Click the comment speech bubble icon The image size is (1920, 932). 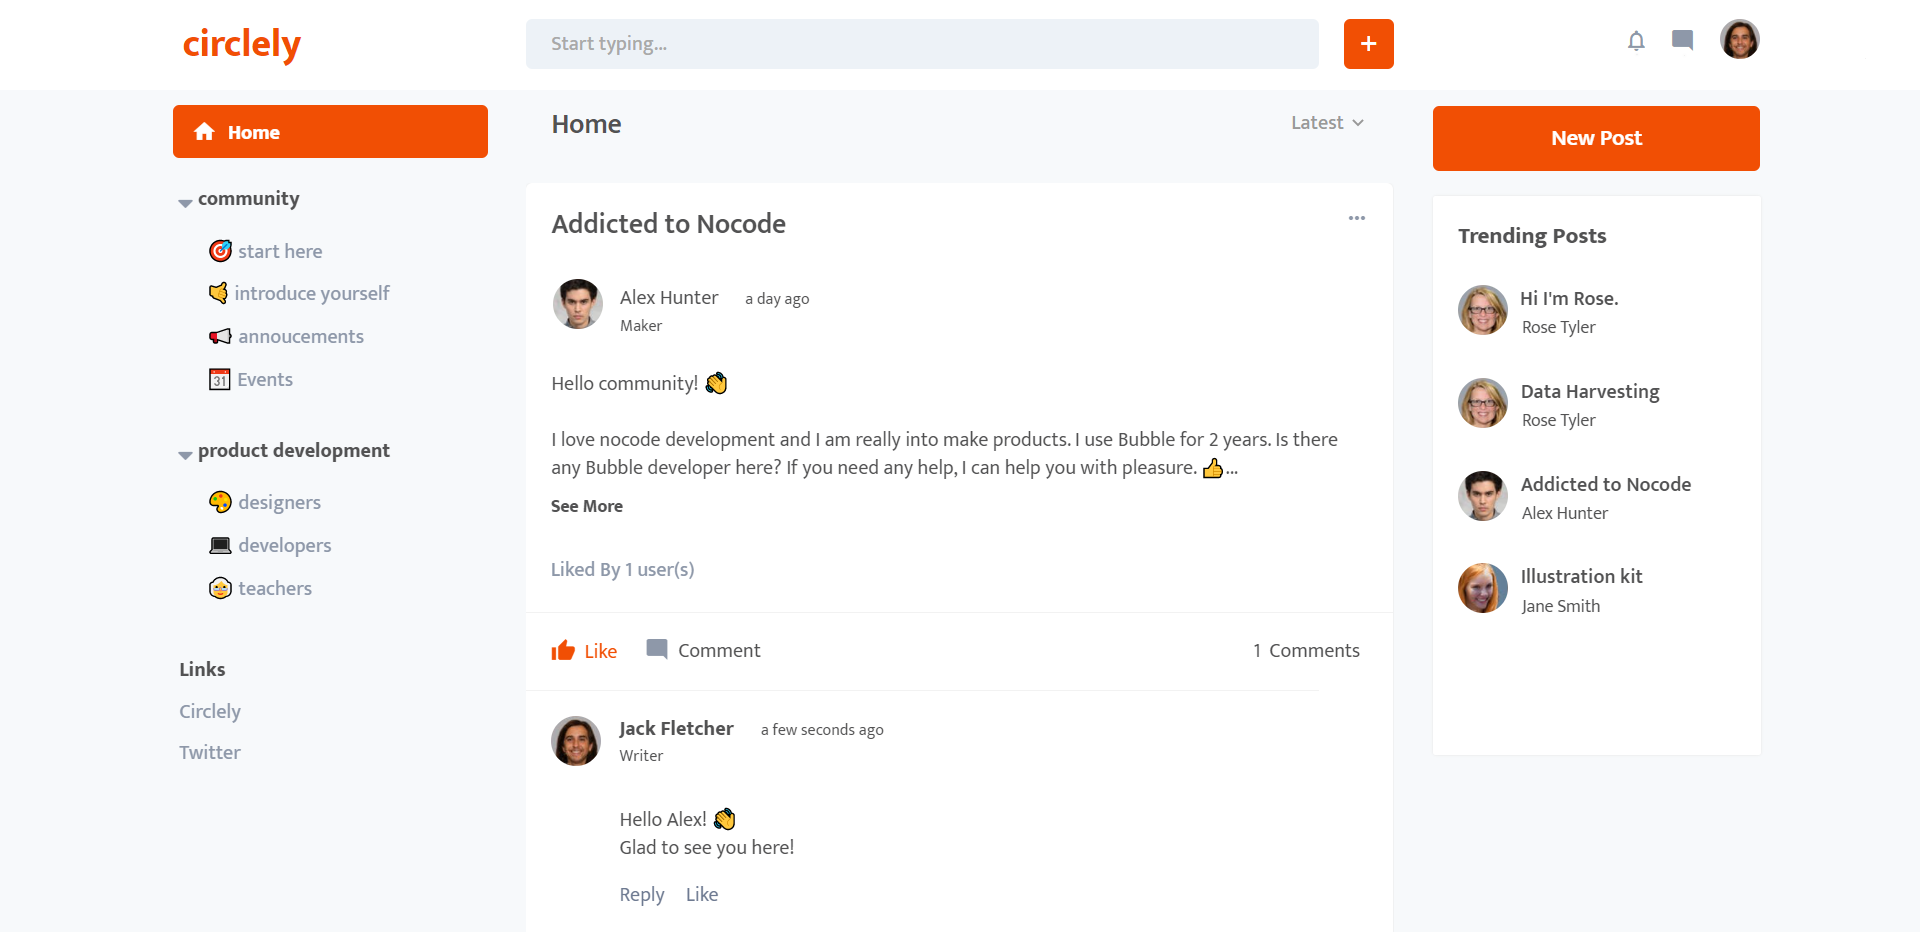(x=657, y=650)
